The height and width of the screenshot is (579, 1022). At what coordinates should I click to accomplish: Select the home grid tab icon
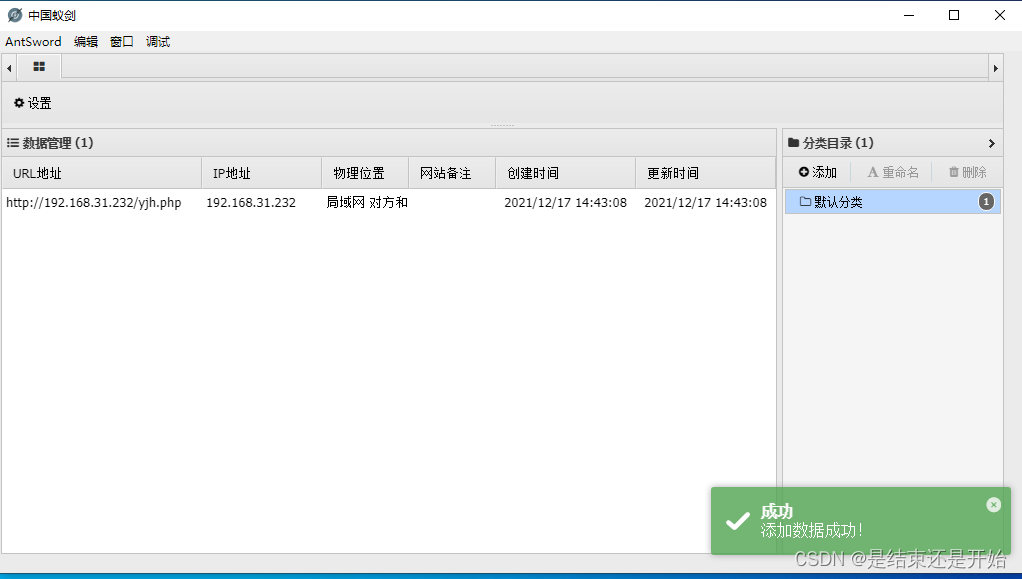click(x=39, y=67)
